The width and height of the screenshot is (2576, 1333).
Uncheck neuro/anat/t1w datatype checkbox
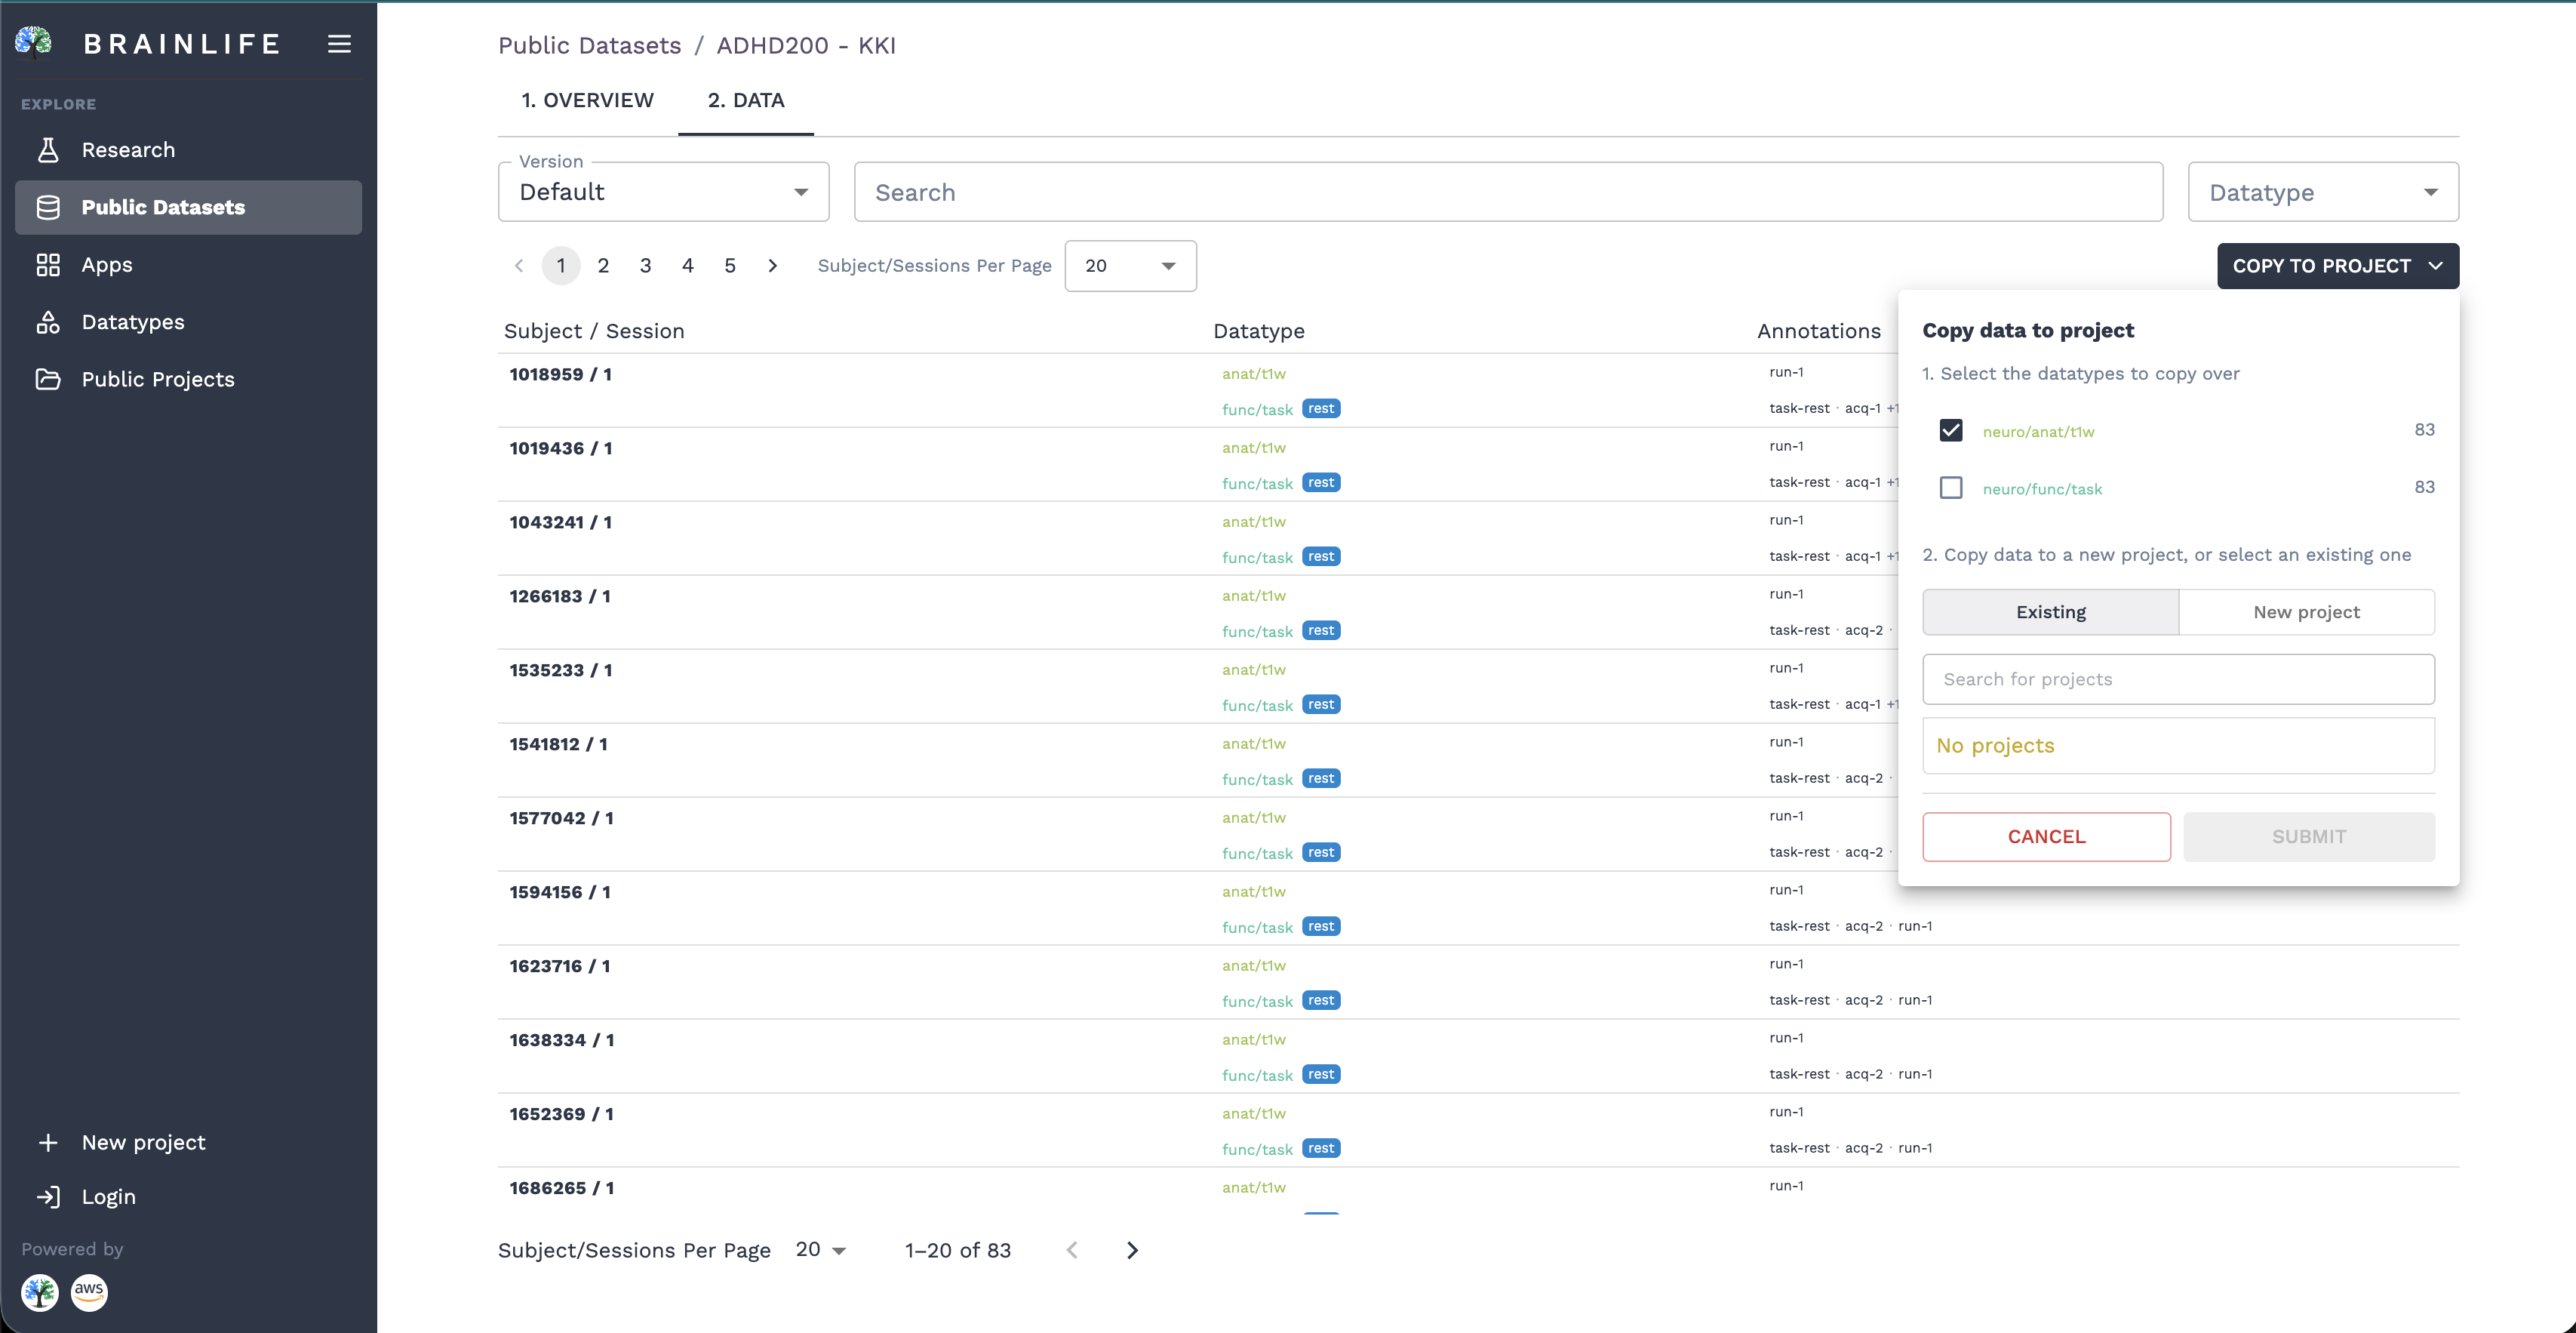pos(1950,430)
